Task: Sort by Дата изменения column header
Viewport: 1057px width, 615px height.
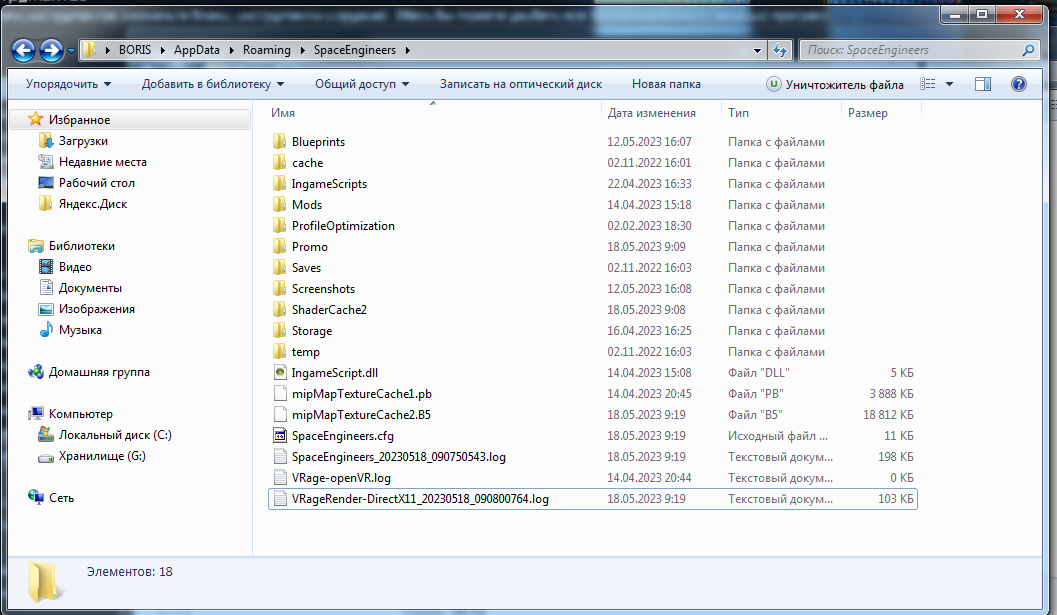Action: (x=651, y=113)
